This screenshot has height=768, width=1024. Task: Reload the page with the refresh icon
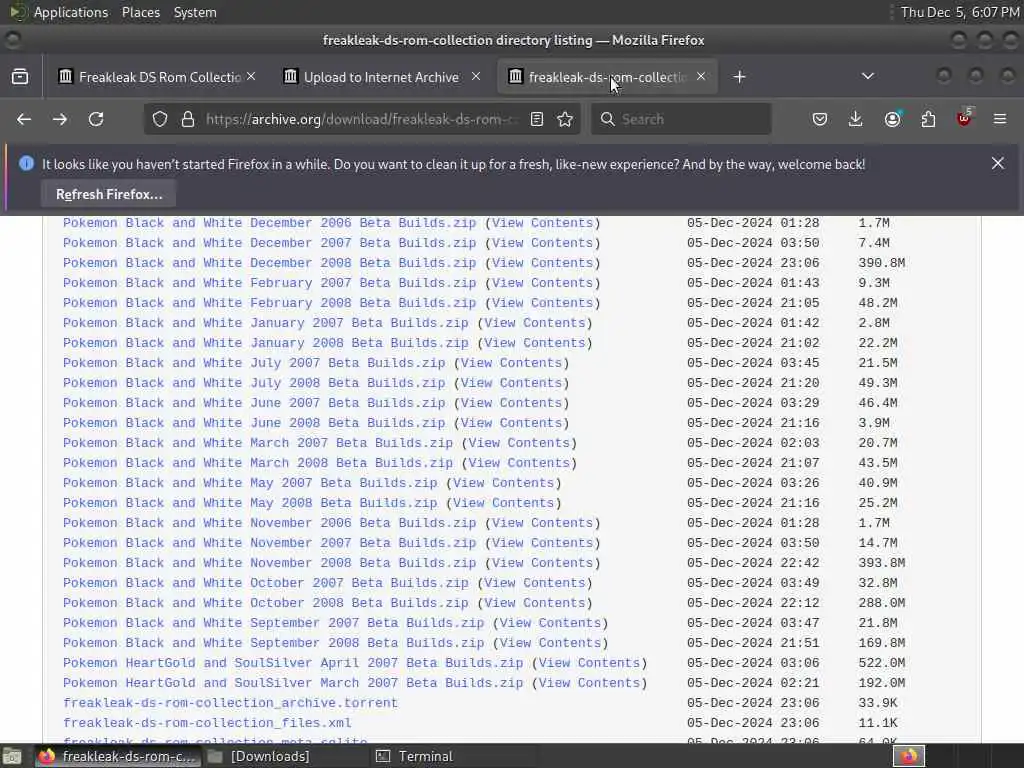pos(96,120)
